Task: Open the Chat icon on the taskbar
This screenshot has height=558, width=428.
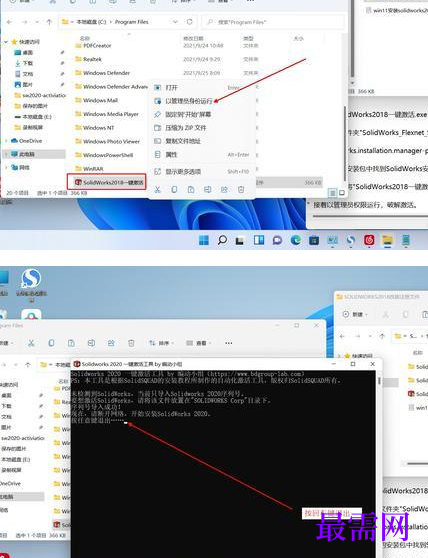Action: (277, 241)
